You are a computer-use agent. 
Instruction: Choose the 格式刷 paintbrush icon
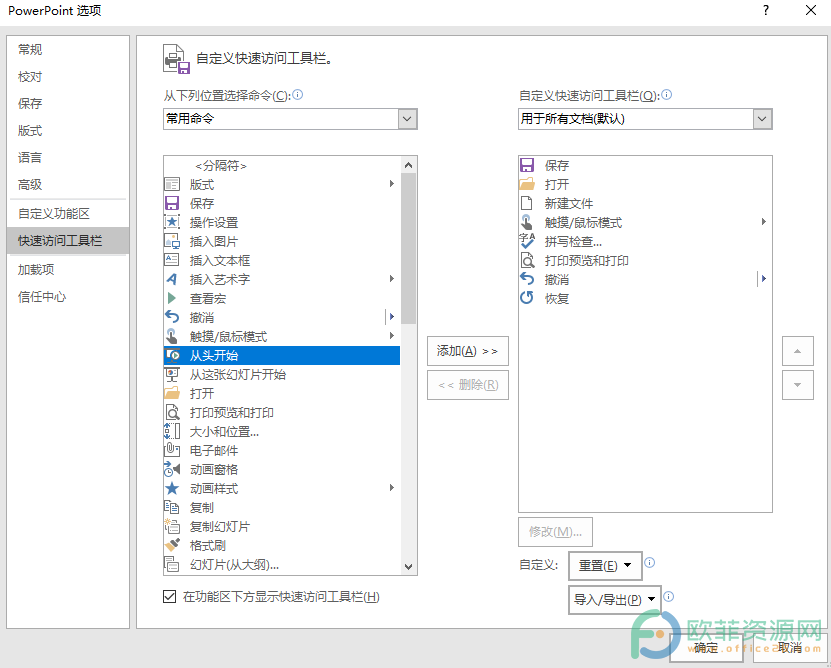pos(172,545)
